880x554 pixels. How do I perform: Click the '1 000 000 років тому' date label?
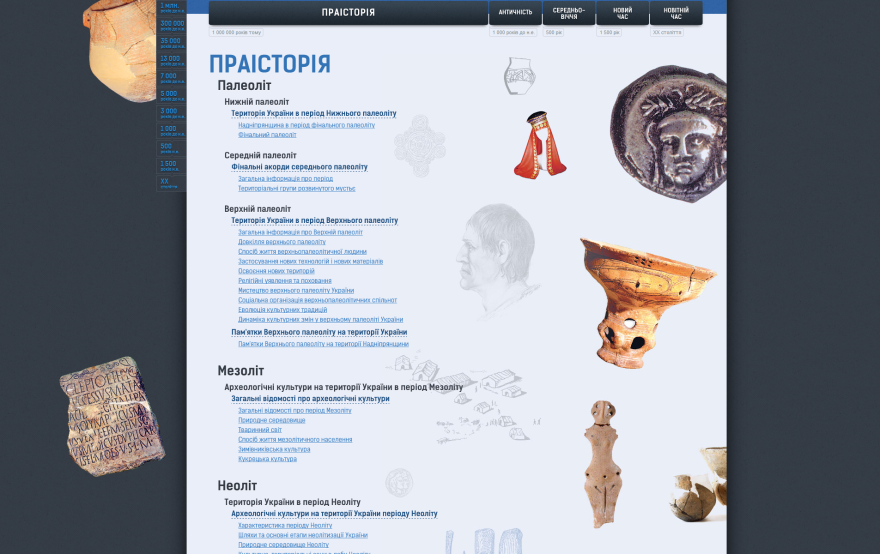pos(236,33)
